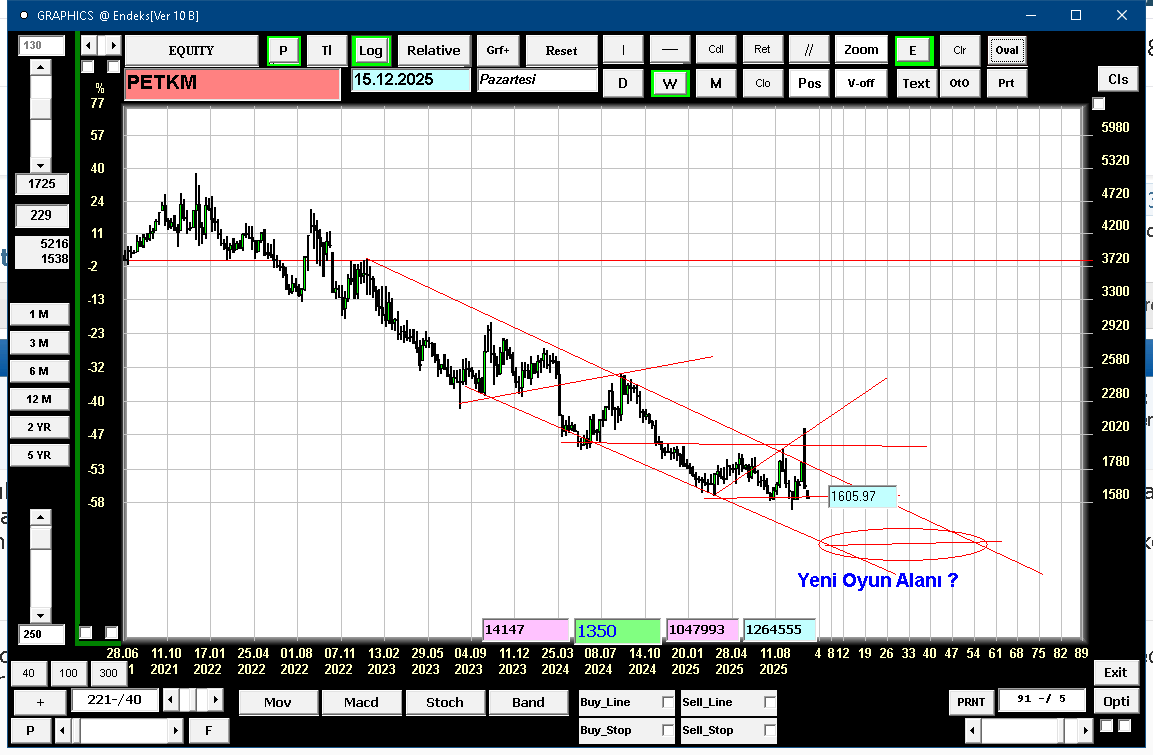Tick the Sell_Line checkbox
This screenshot has width=1153, height=755.
[x=769, y=703]
